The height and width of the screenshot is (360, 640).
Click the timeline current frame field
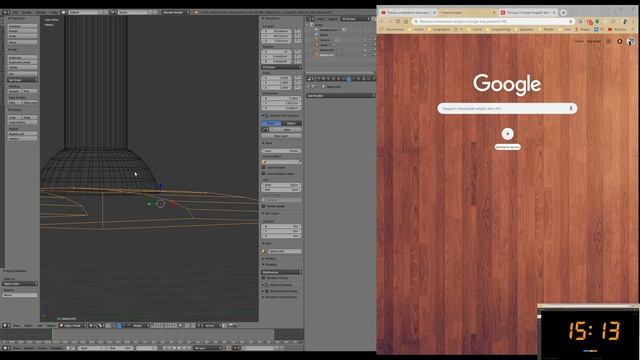pos(146,348)
